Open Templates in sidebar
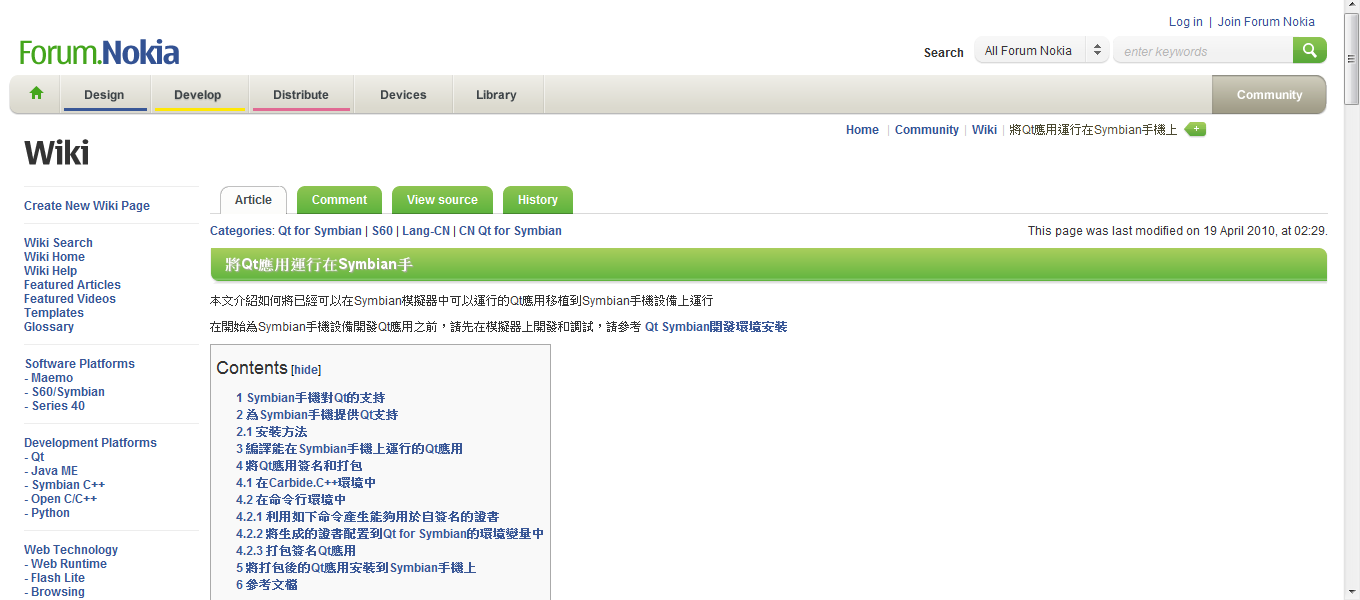1360x600 pixels. pos(54,313)
